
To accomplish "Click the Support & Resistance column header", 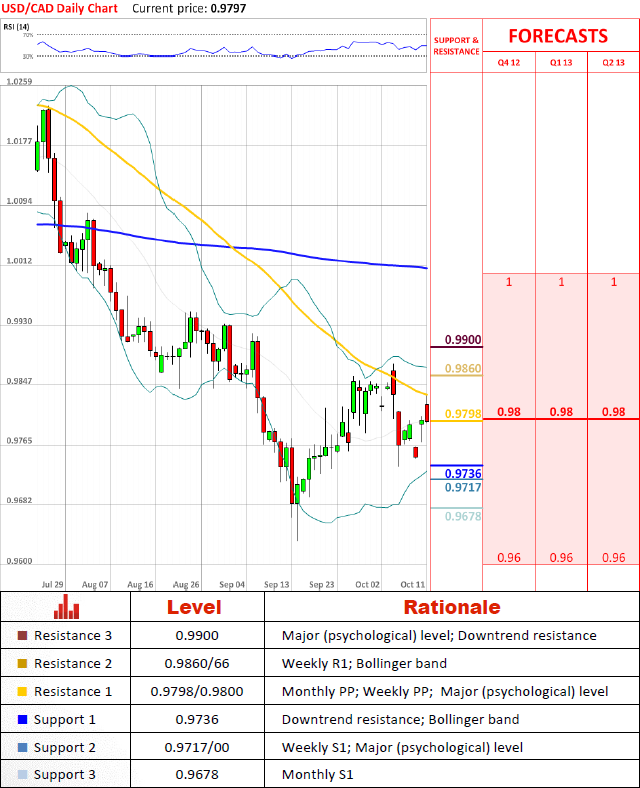I will 456,45.
